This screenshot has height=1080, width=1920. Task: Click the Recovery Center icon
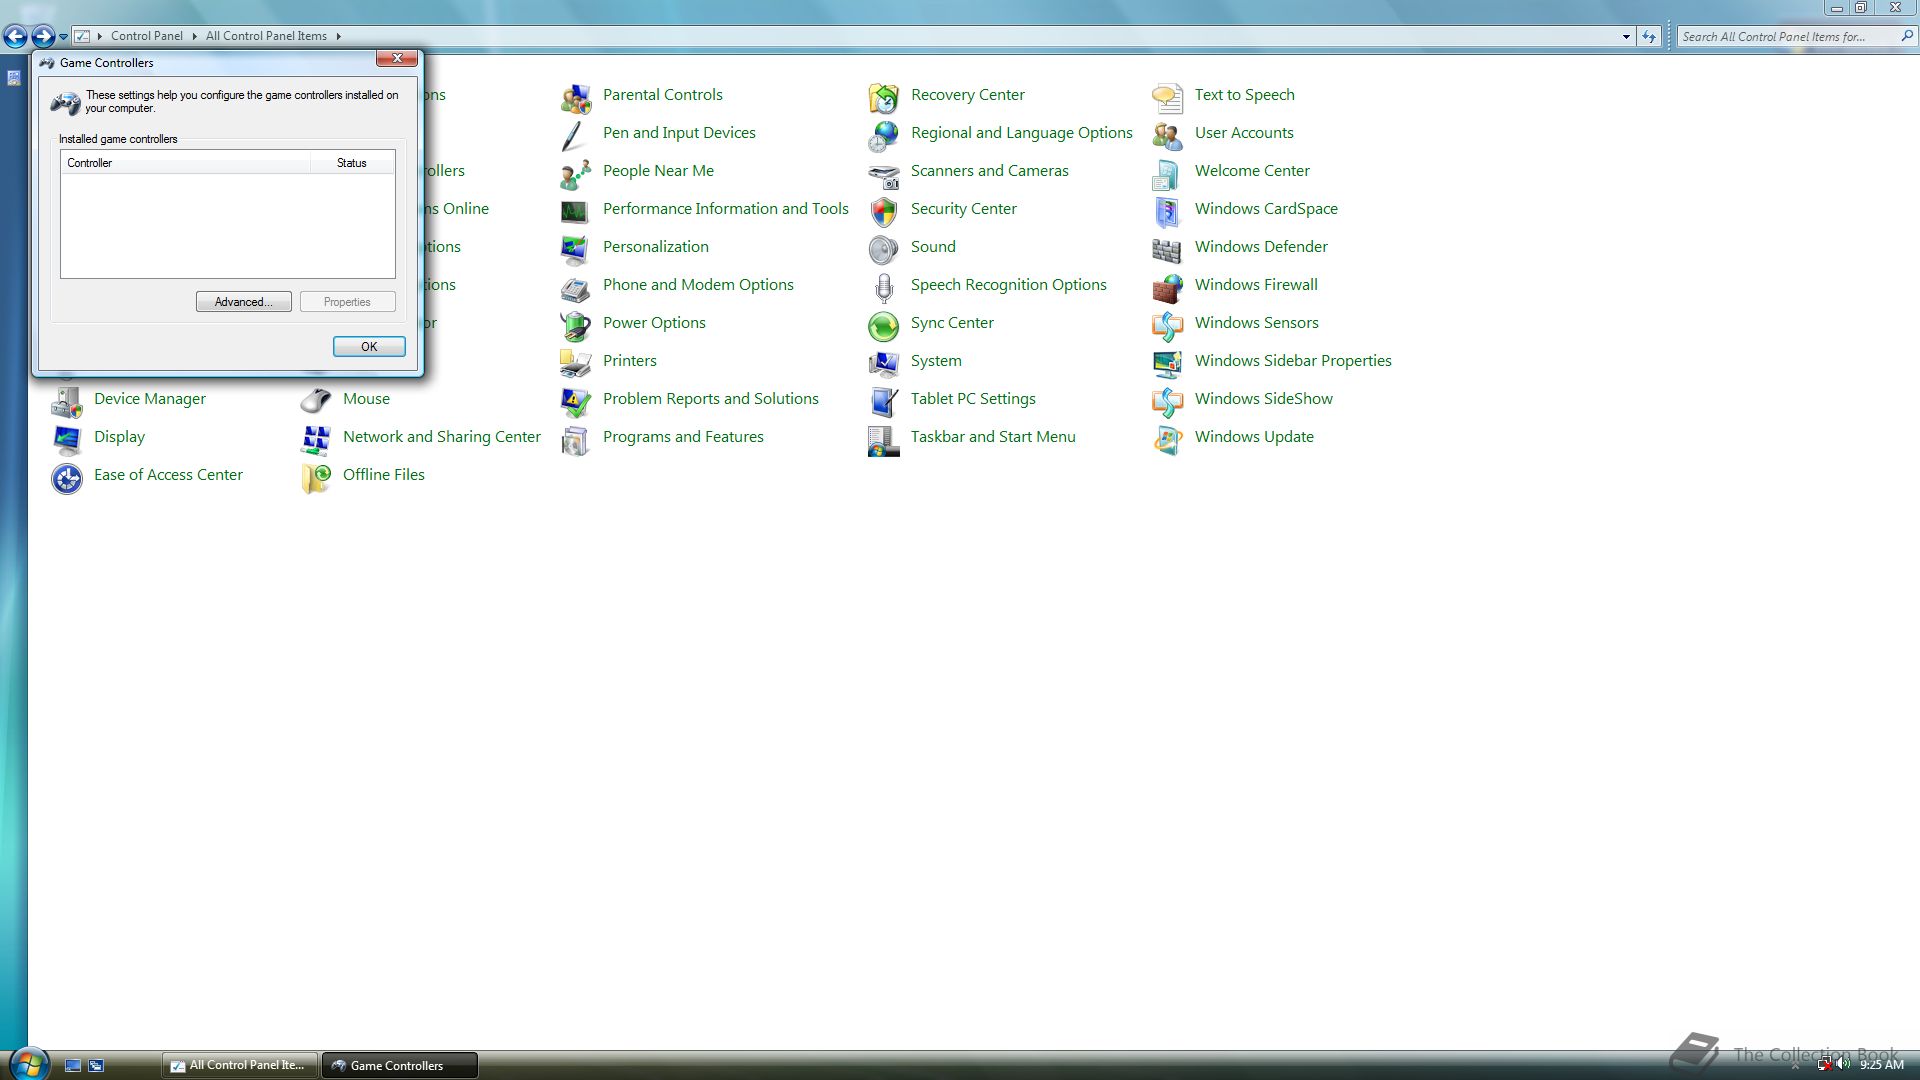(883, 97)
